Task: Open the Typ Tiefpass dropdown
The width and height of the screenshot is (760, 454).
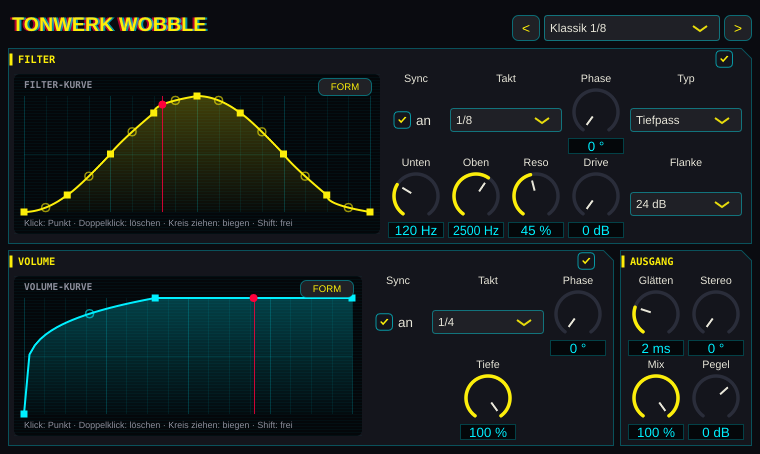Action: (x=686, y=120)
